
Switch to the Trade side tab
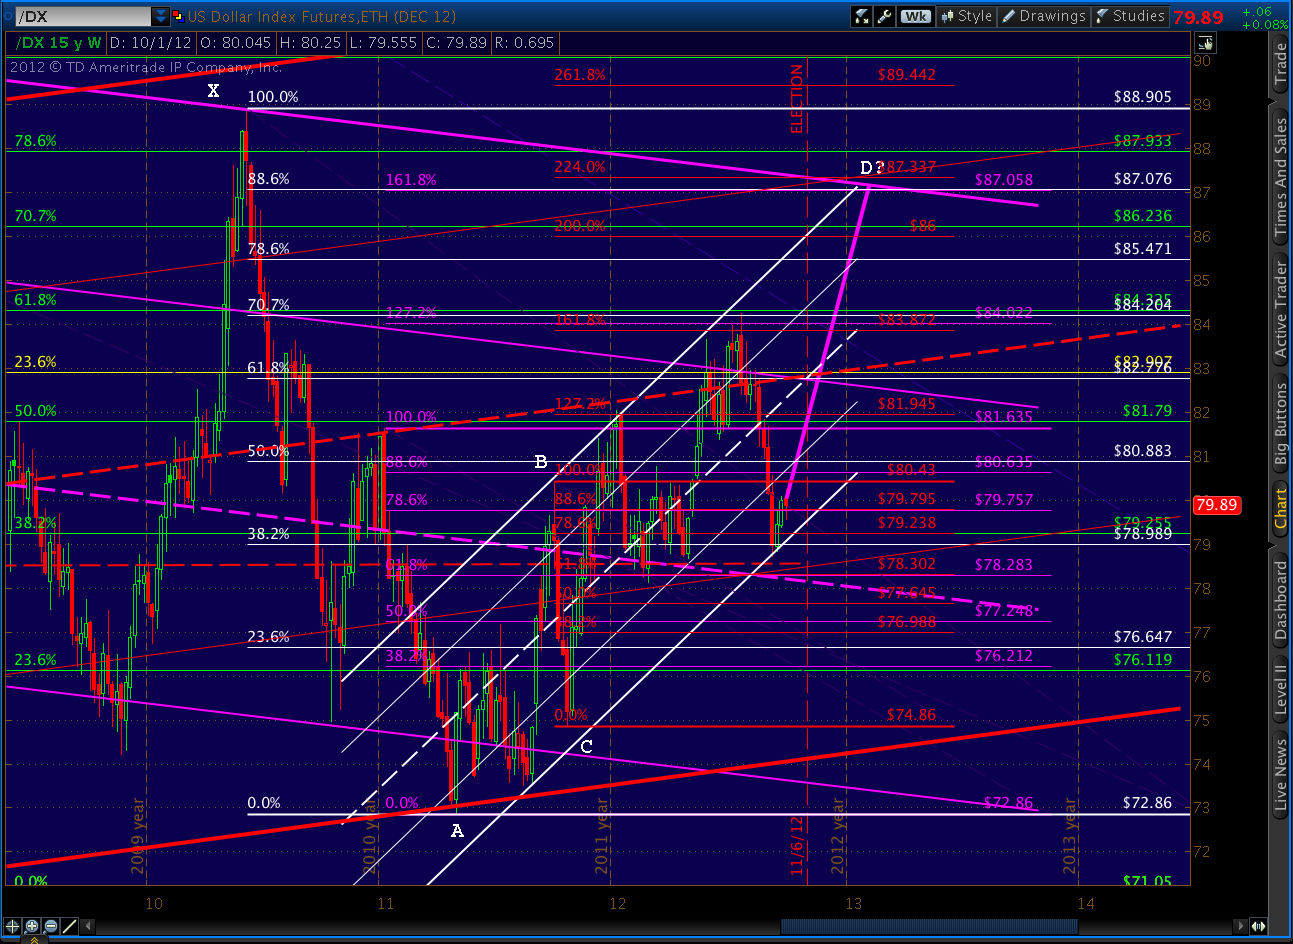(x=1280, y=65)
